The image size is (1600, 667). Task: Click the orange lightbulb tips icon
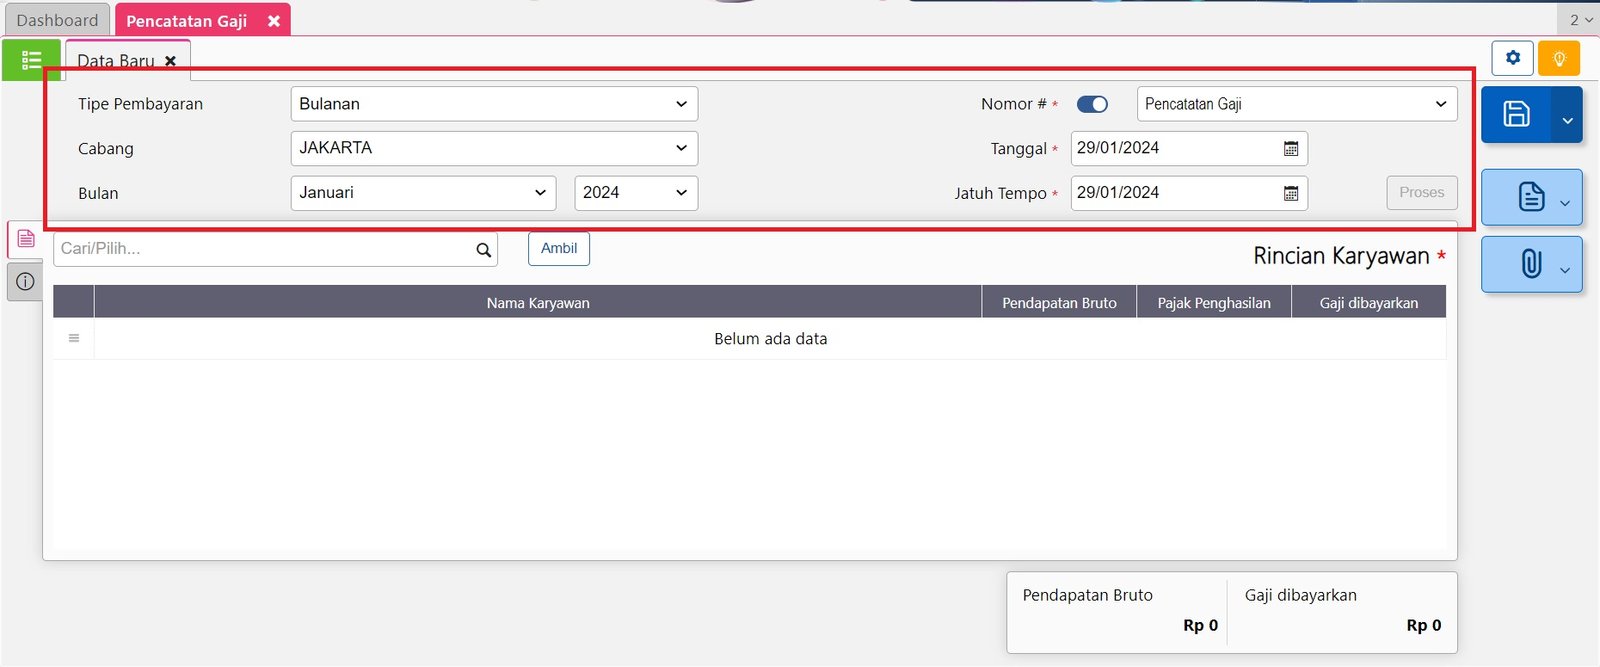pyautogui.click(x=1558, y=58)
